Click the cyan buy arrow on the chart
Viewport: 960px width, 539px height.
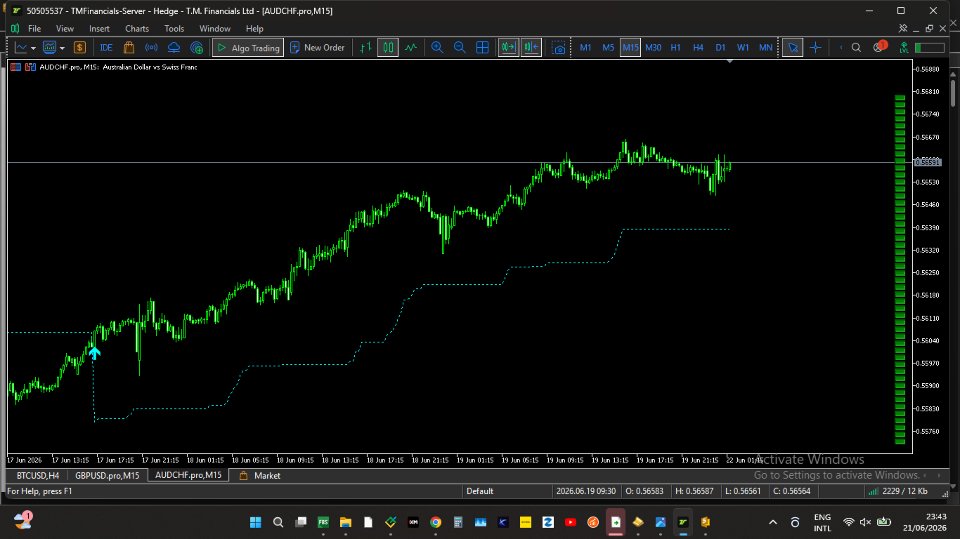tap(94, 352)
